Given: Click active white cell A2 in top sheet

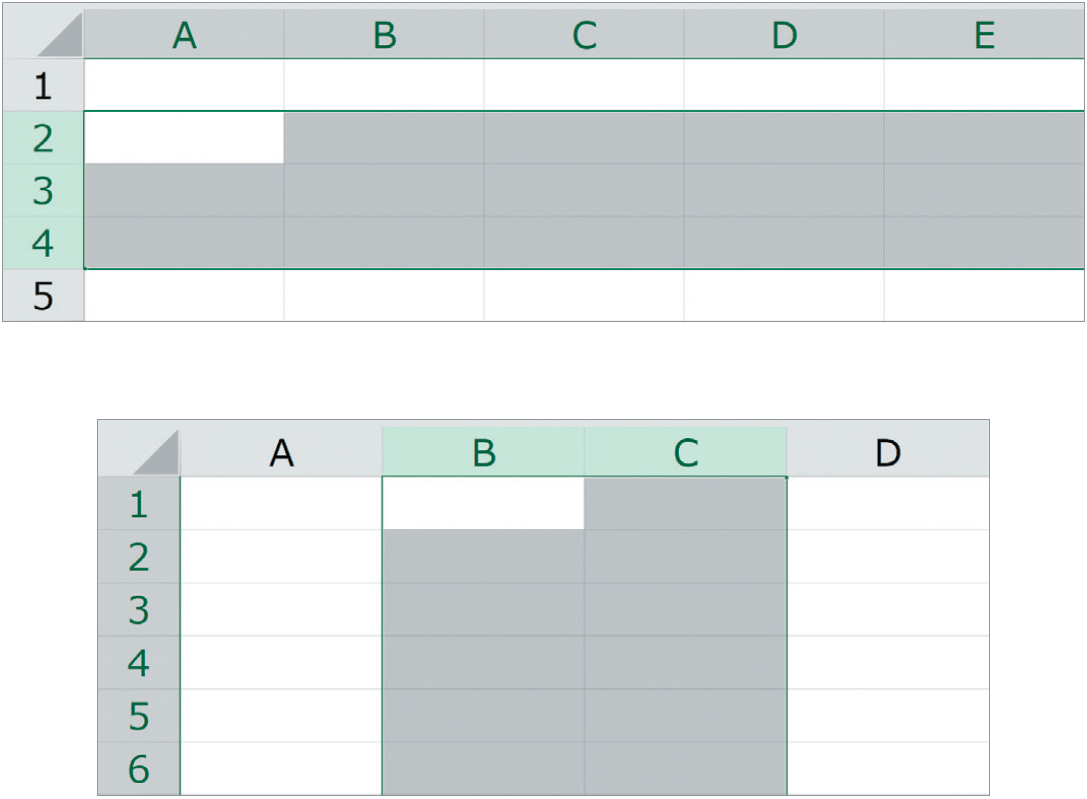Looking at the screenshot, I should (x=184, y=138).
